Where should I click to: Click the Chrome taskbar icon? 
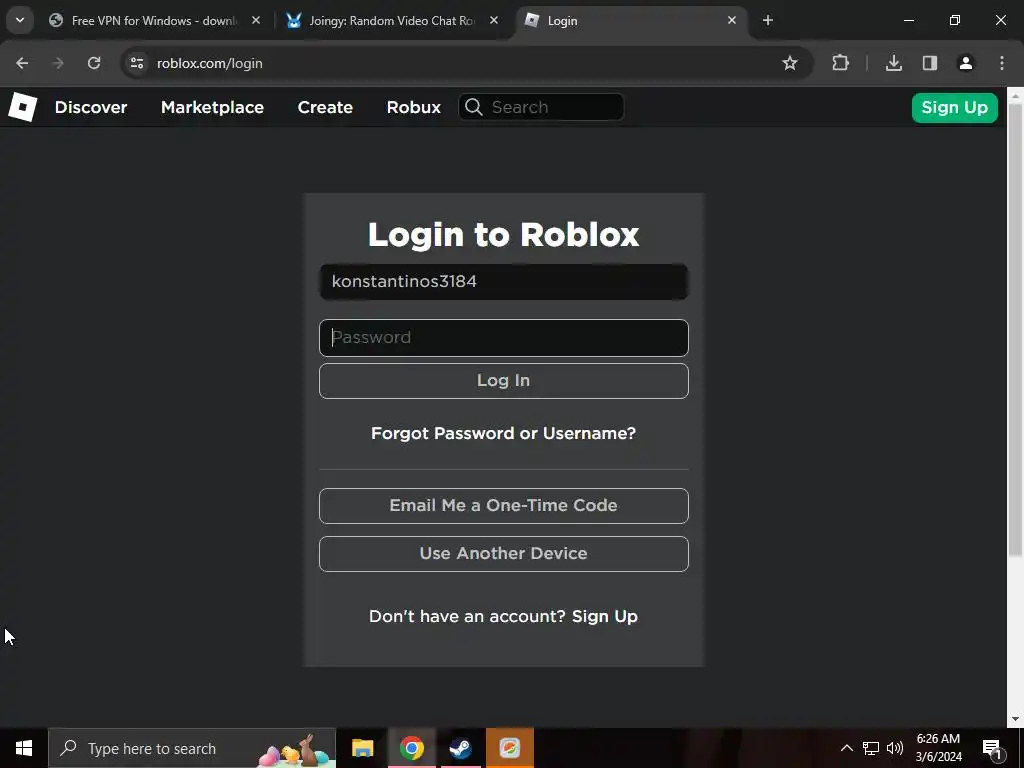coord(411,748)
